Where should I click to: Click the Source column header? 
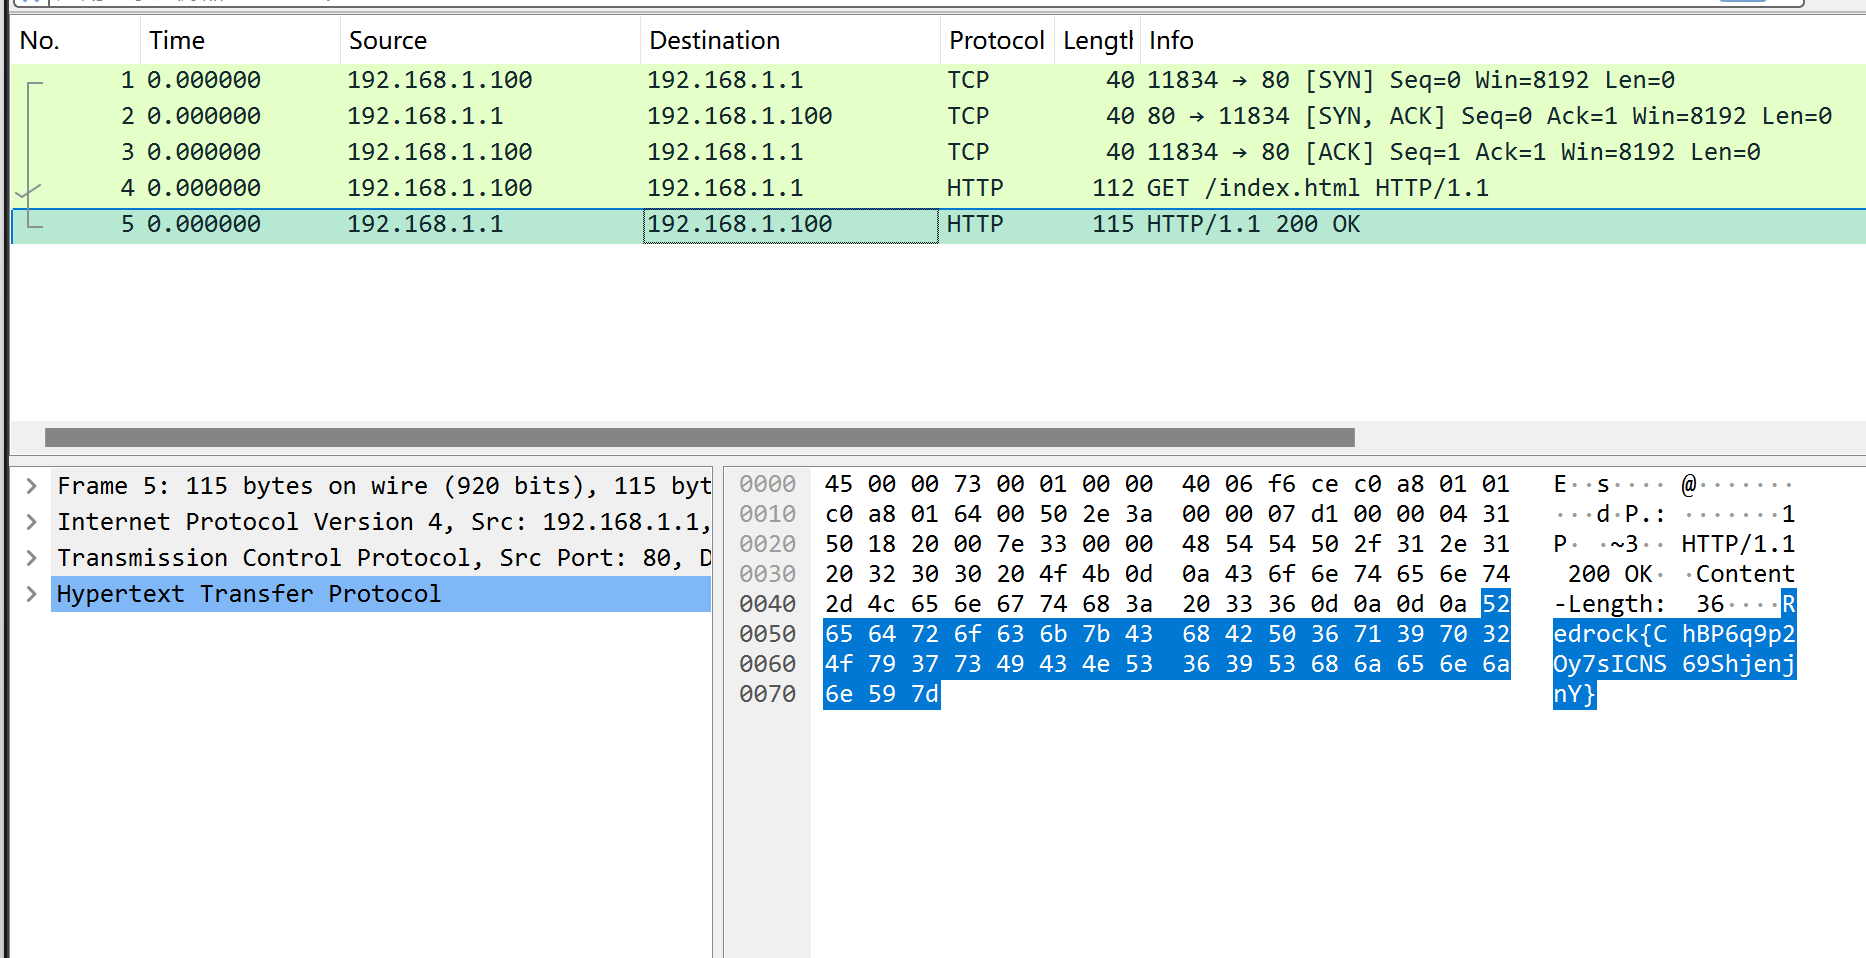(x=388, y=41)
